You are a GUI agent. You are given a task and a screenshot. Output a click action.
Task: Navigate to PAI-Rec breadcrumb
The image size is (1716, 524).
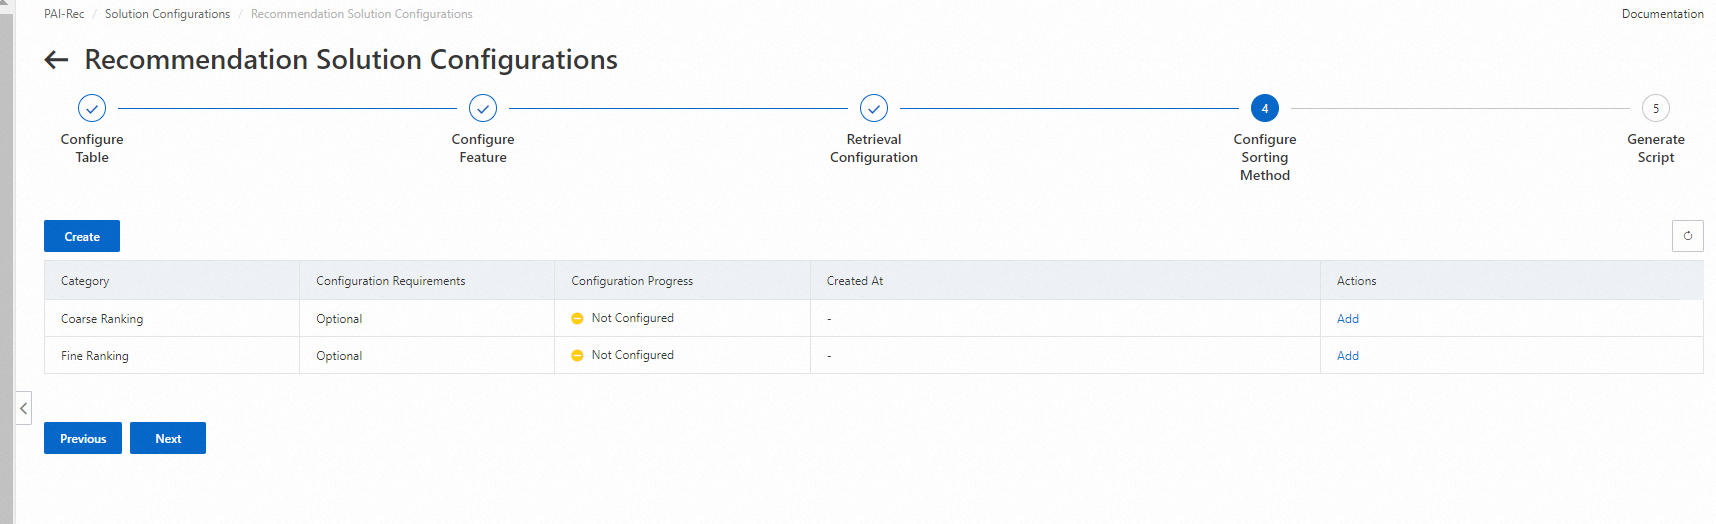click(64, 14)
